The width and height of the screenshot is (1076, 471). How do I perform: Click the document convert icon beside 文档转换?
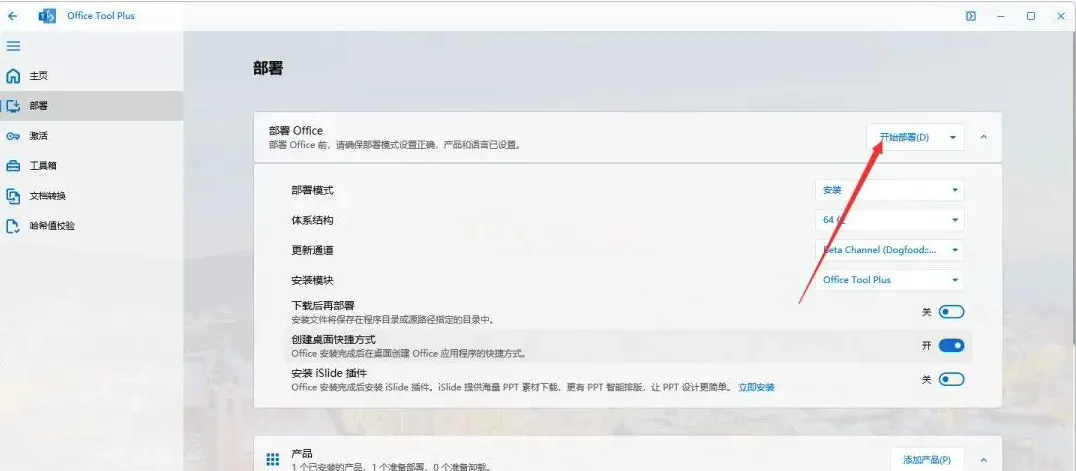[x=13, y=196]
